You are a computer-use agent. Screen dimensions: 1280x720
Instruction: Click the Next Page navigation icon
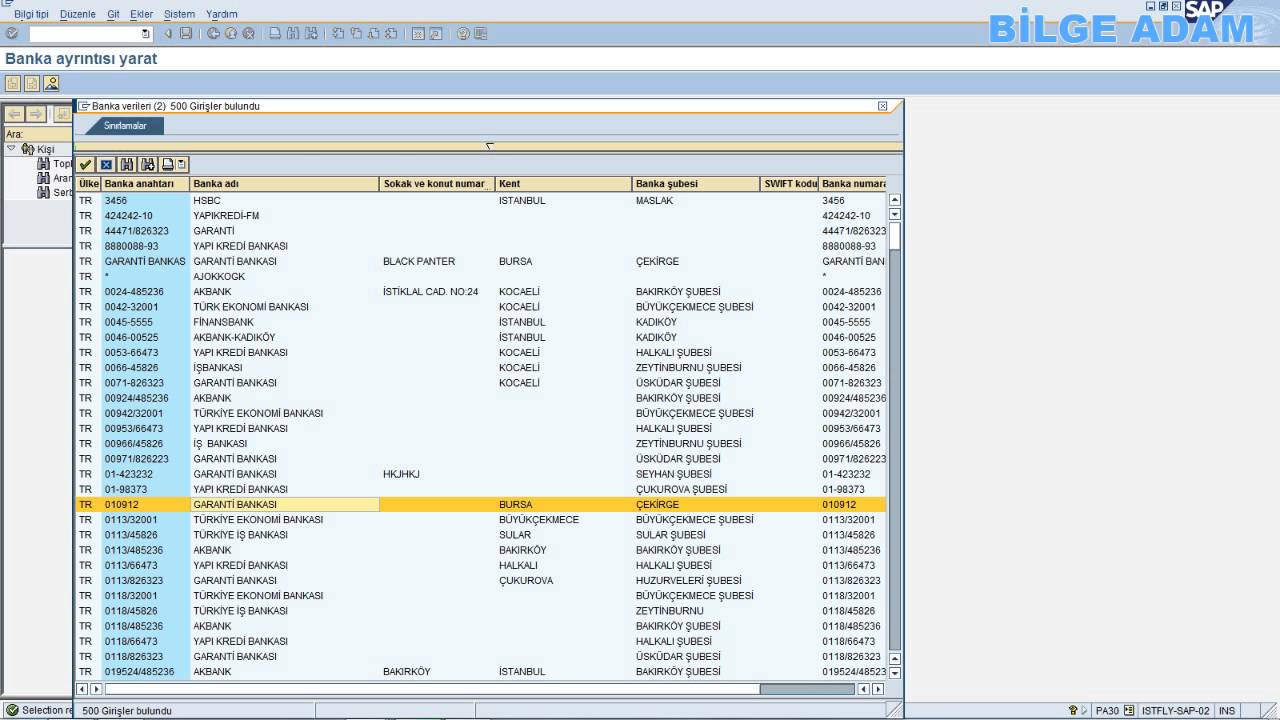point(373,34)
